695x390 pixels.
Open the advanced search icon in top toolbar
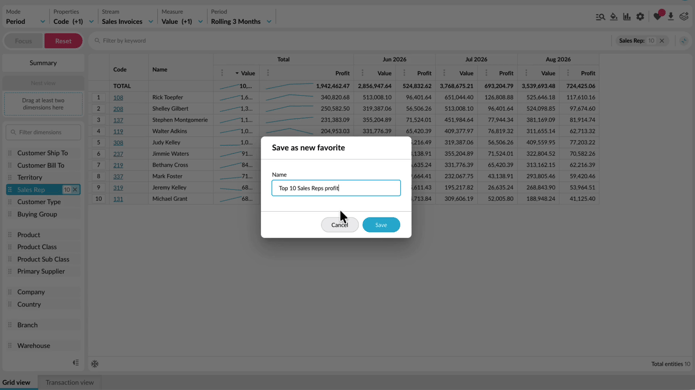click(600, 17)
